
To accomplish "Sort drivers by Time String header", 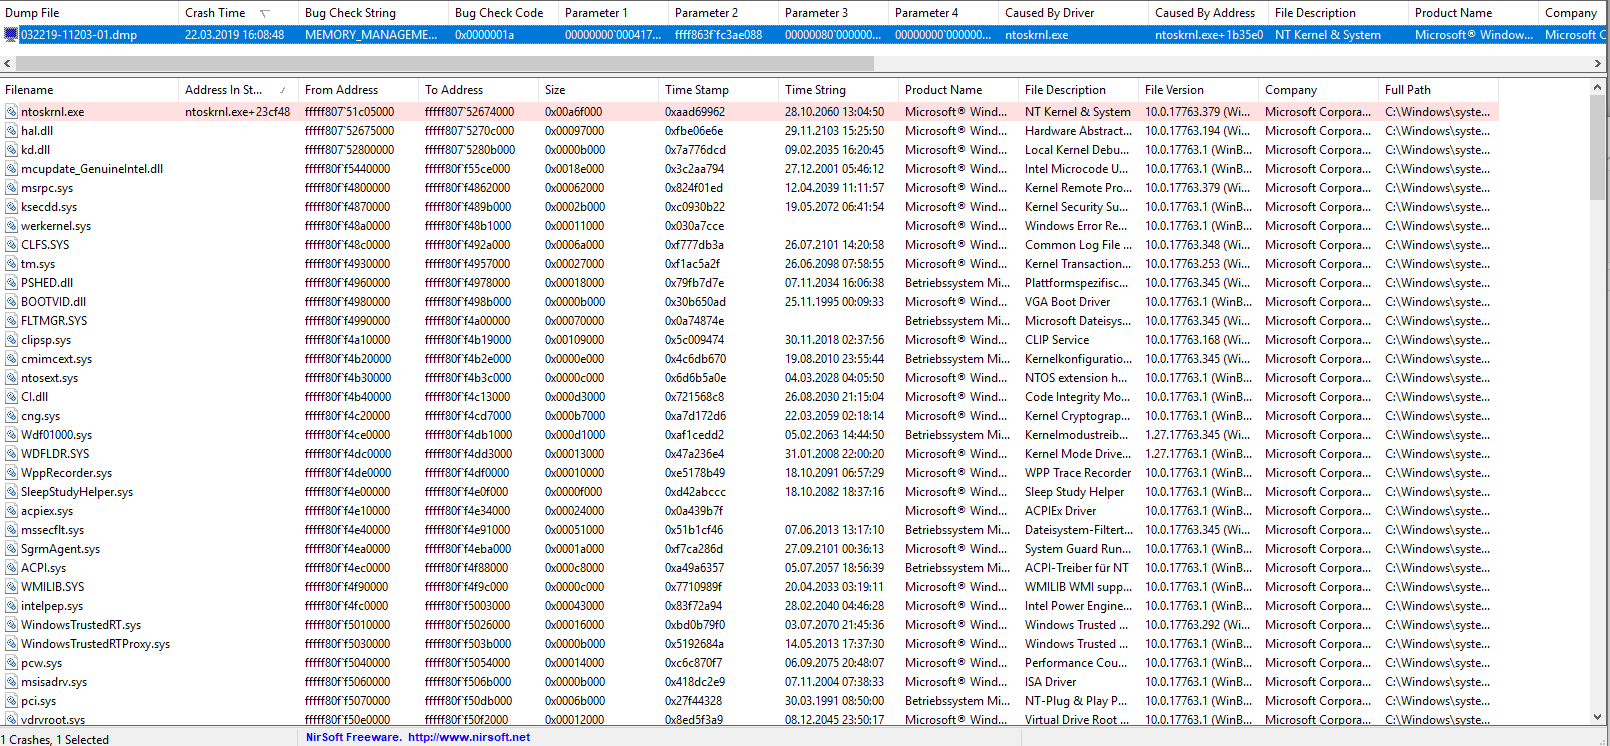I will (x=838, y=90).
